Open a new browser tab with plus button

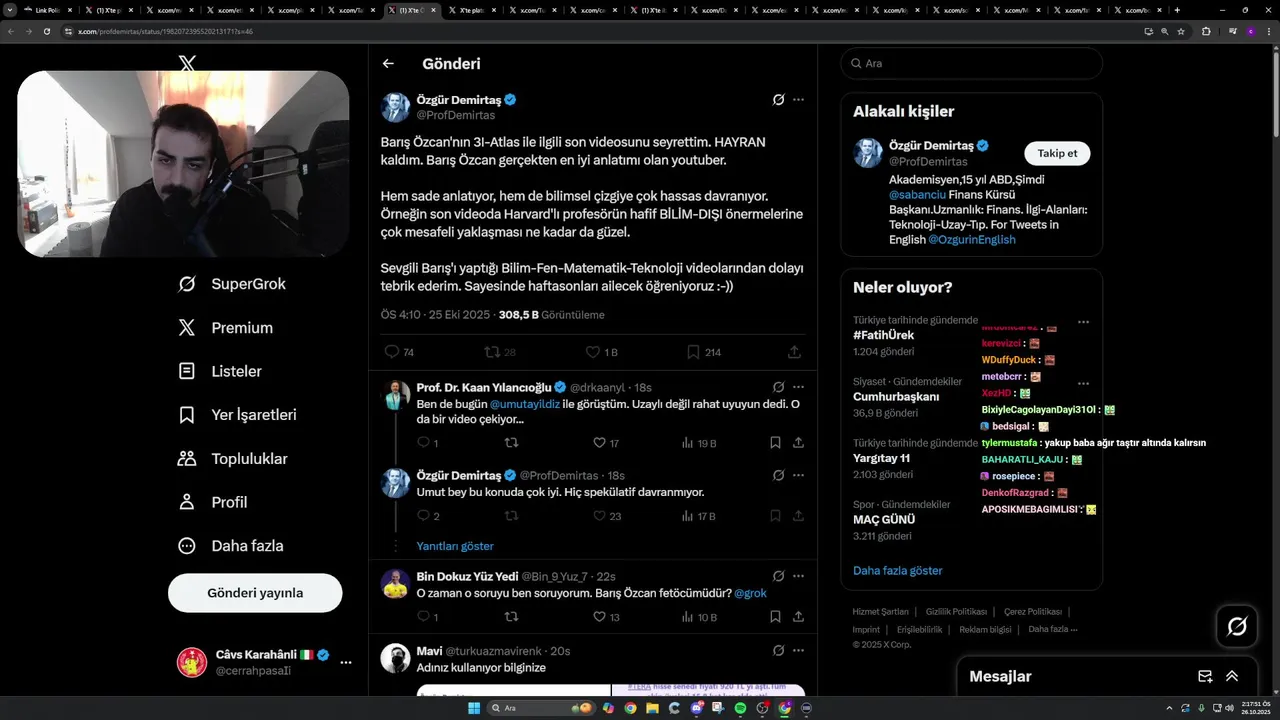(1177, 10)
